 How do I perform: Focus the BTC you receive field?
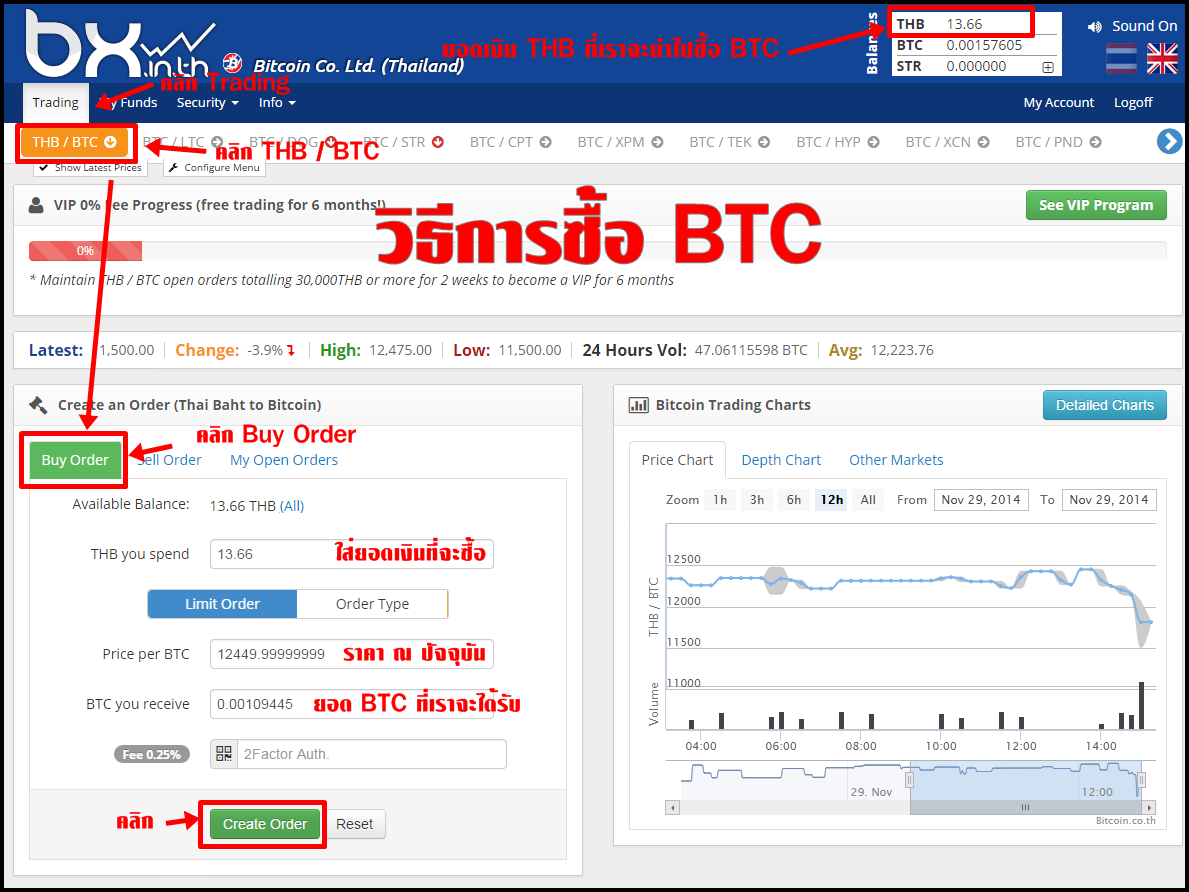click(x=352, y=704)
